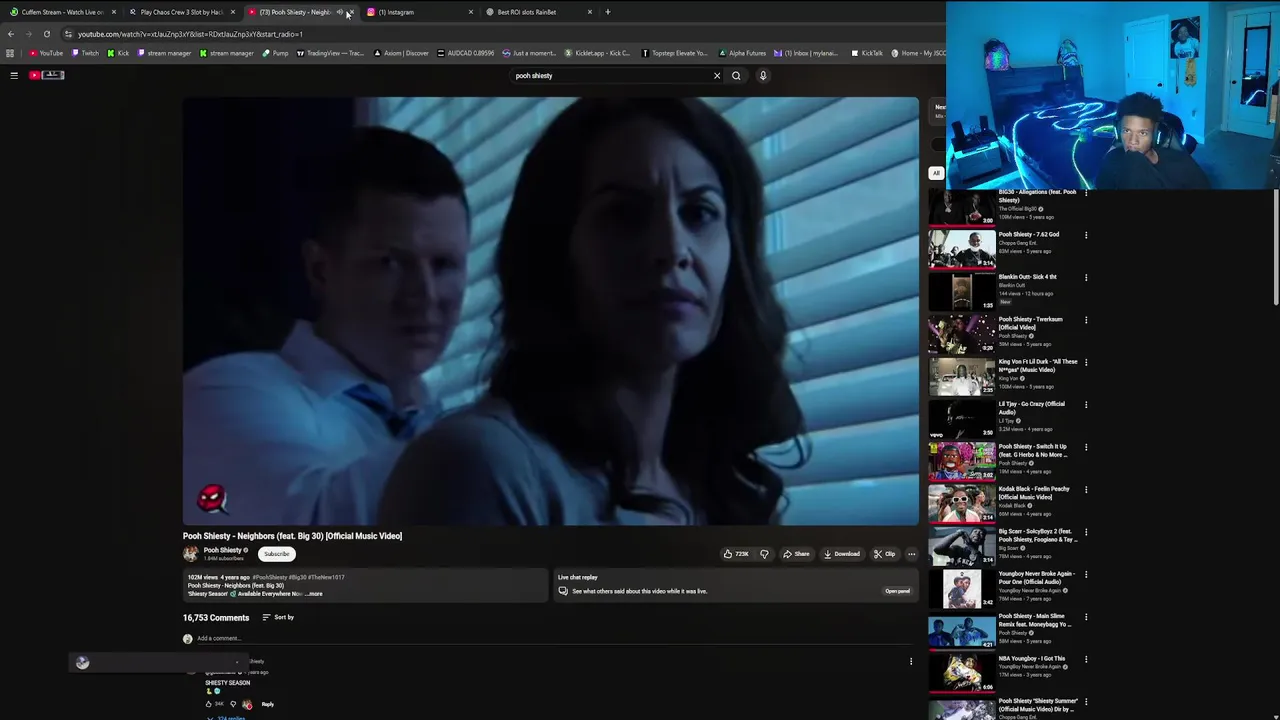
Task: Open options for '7.62 God' video
Action: click(1086, 235)
